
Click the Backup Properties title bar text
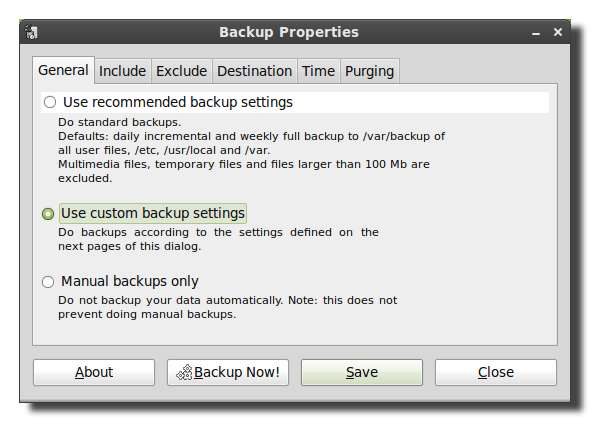[288, 32]
